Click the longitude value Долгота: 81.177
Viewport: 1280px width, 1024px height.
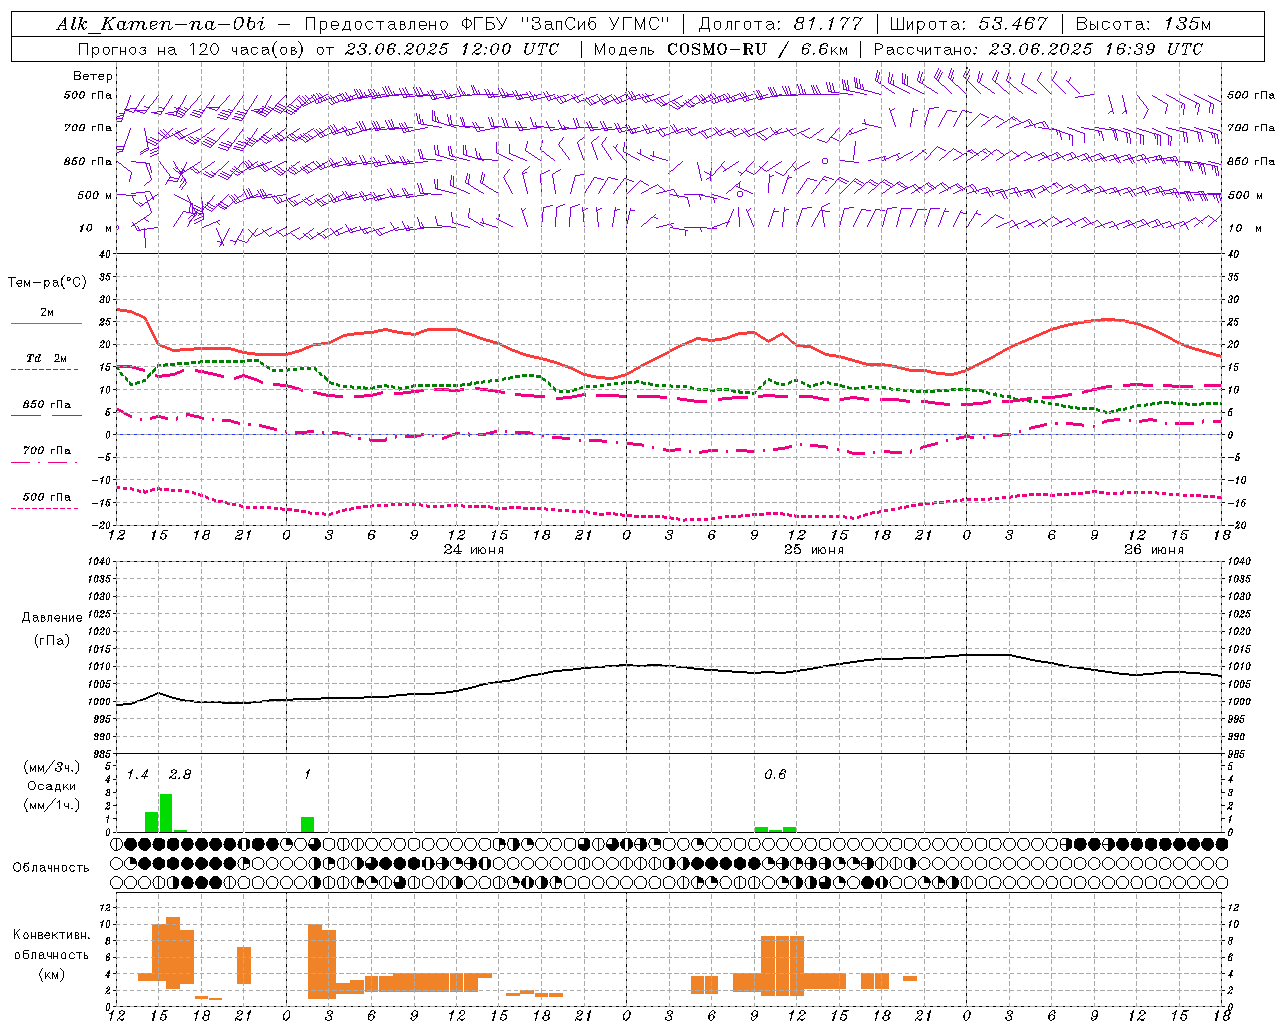780,24
